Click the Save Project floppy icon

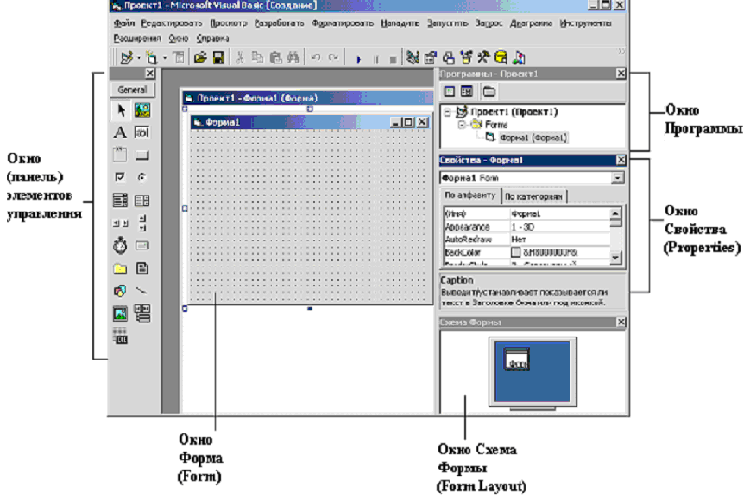point(218,58)
